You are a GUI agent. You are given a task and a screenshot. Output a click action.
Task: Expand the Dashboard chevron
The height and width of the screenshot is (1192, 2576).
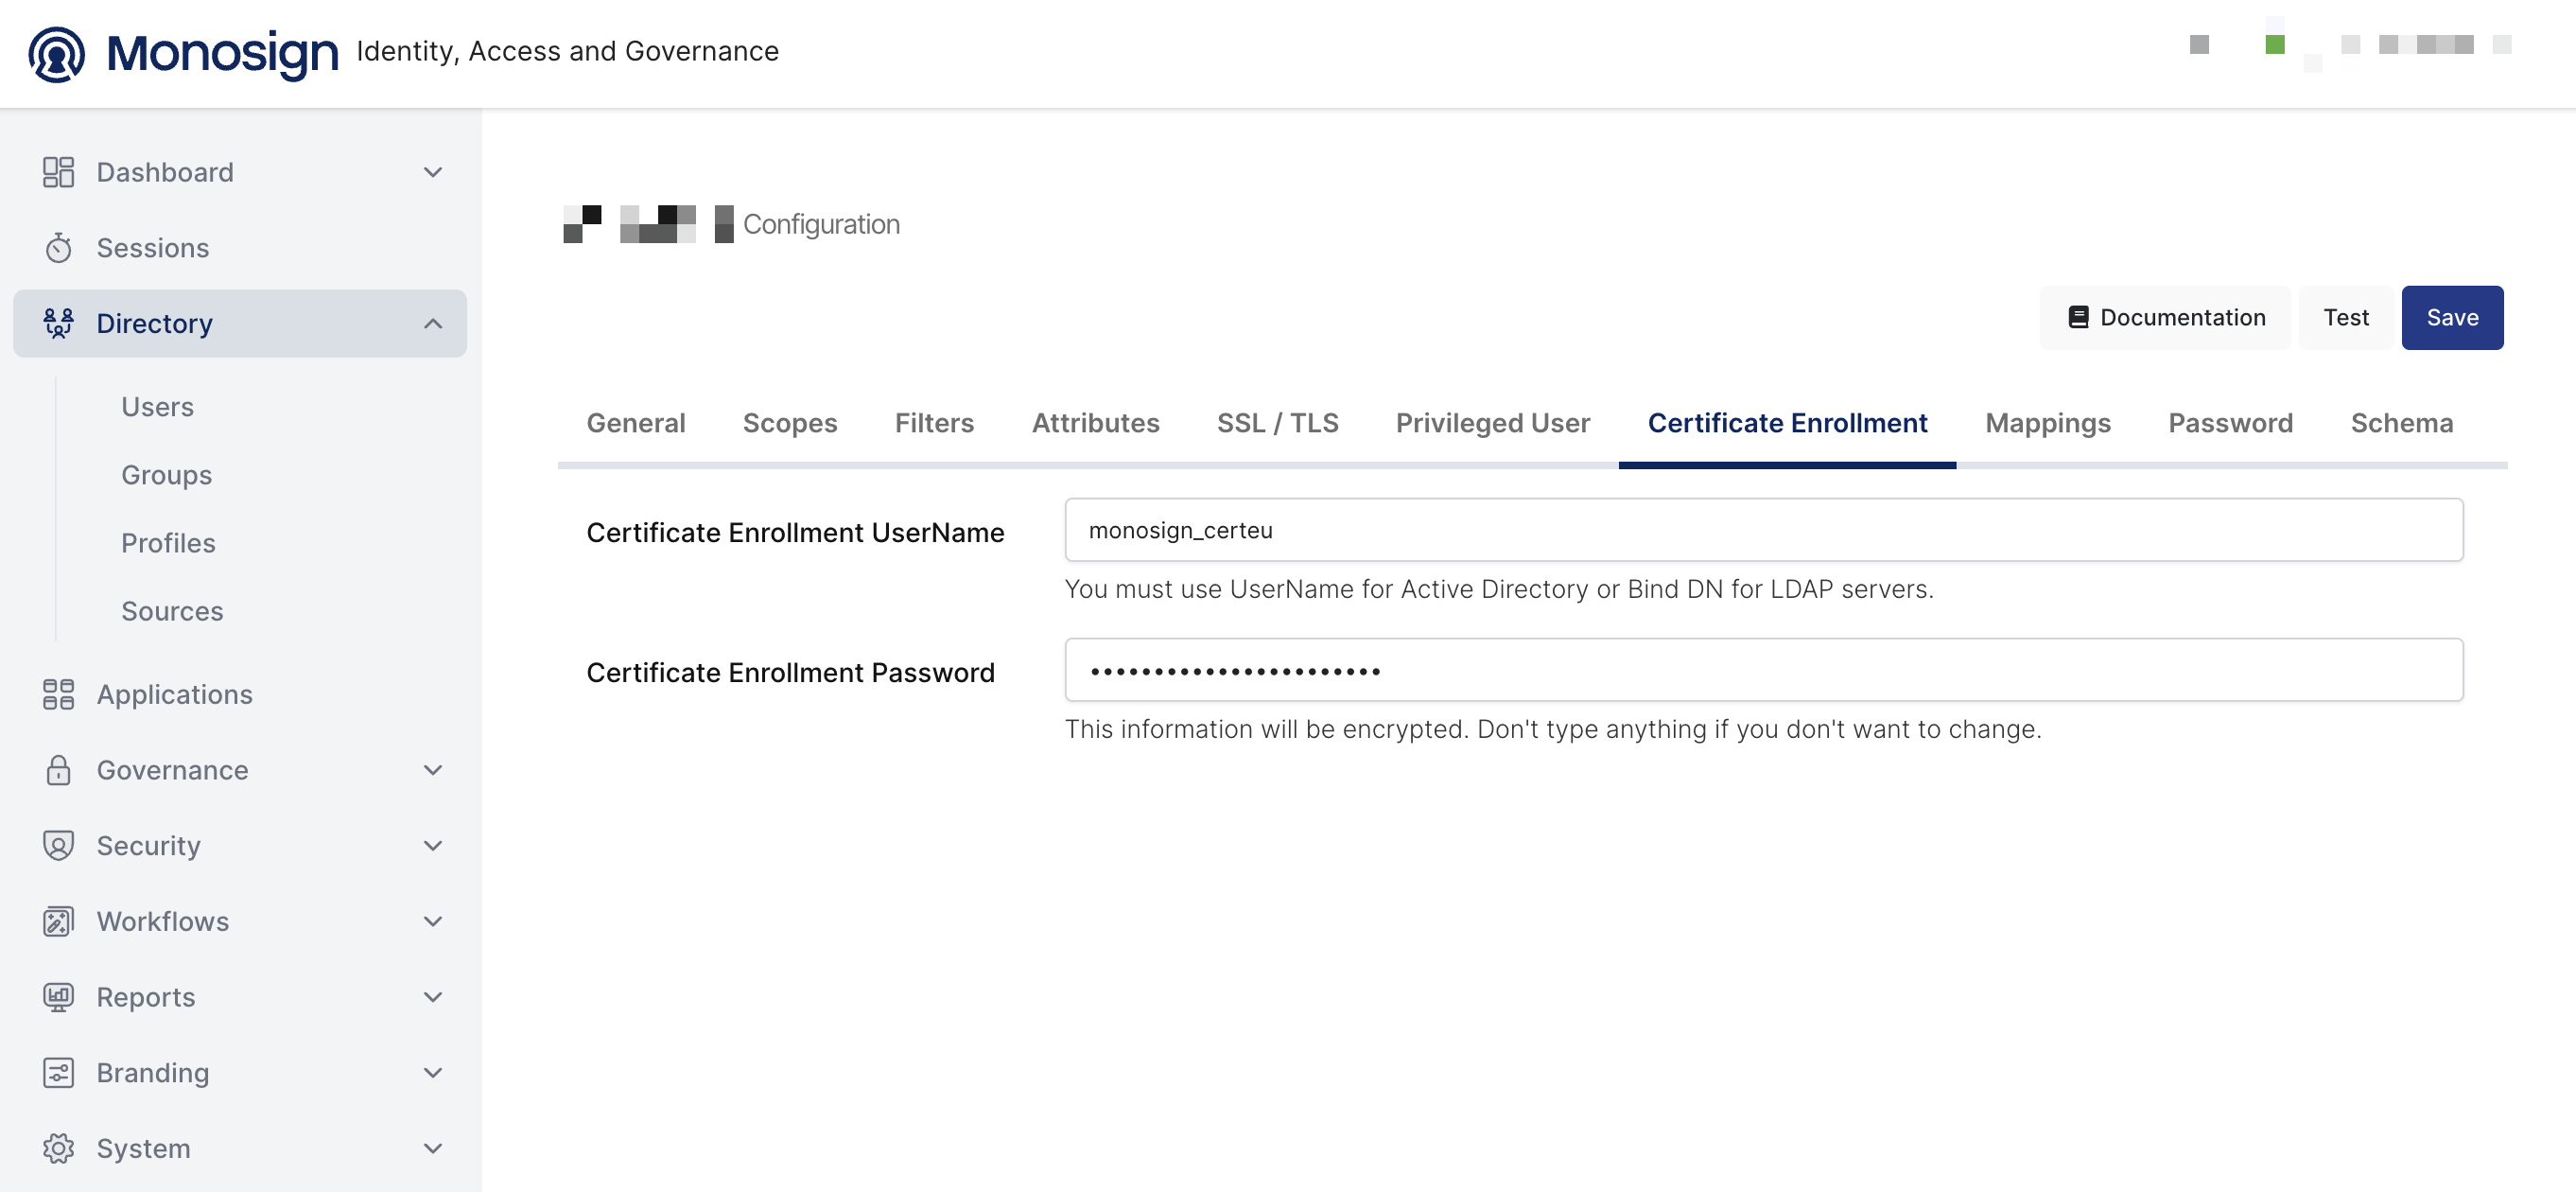[x=433, y=172]
